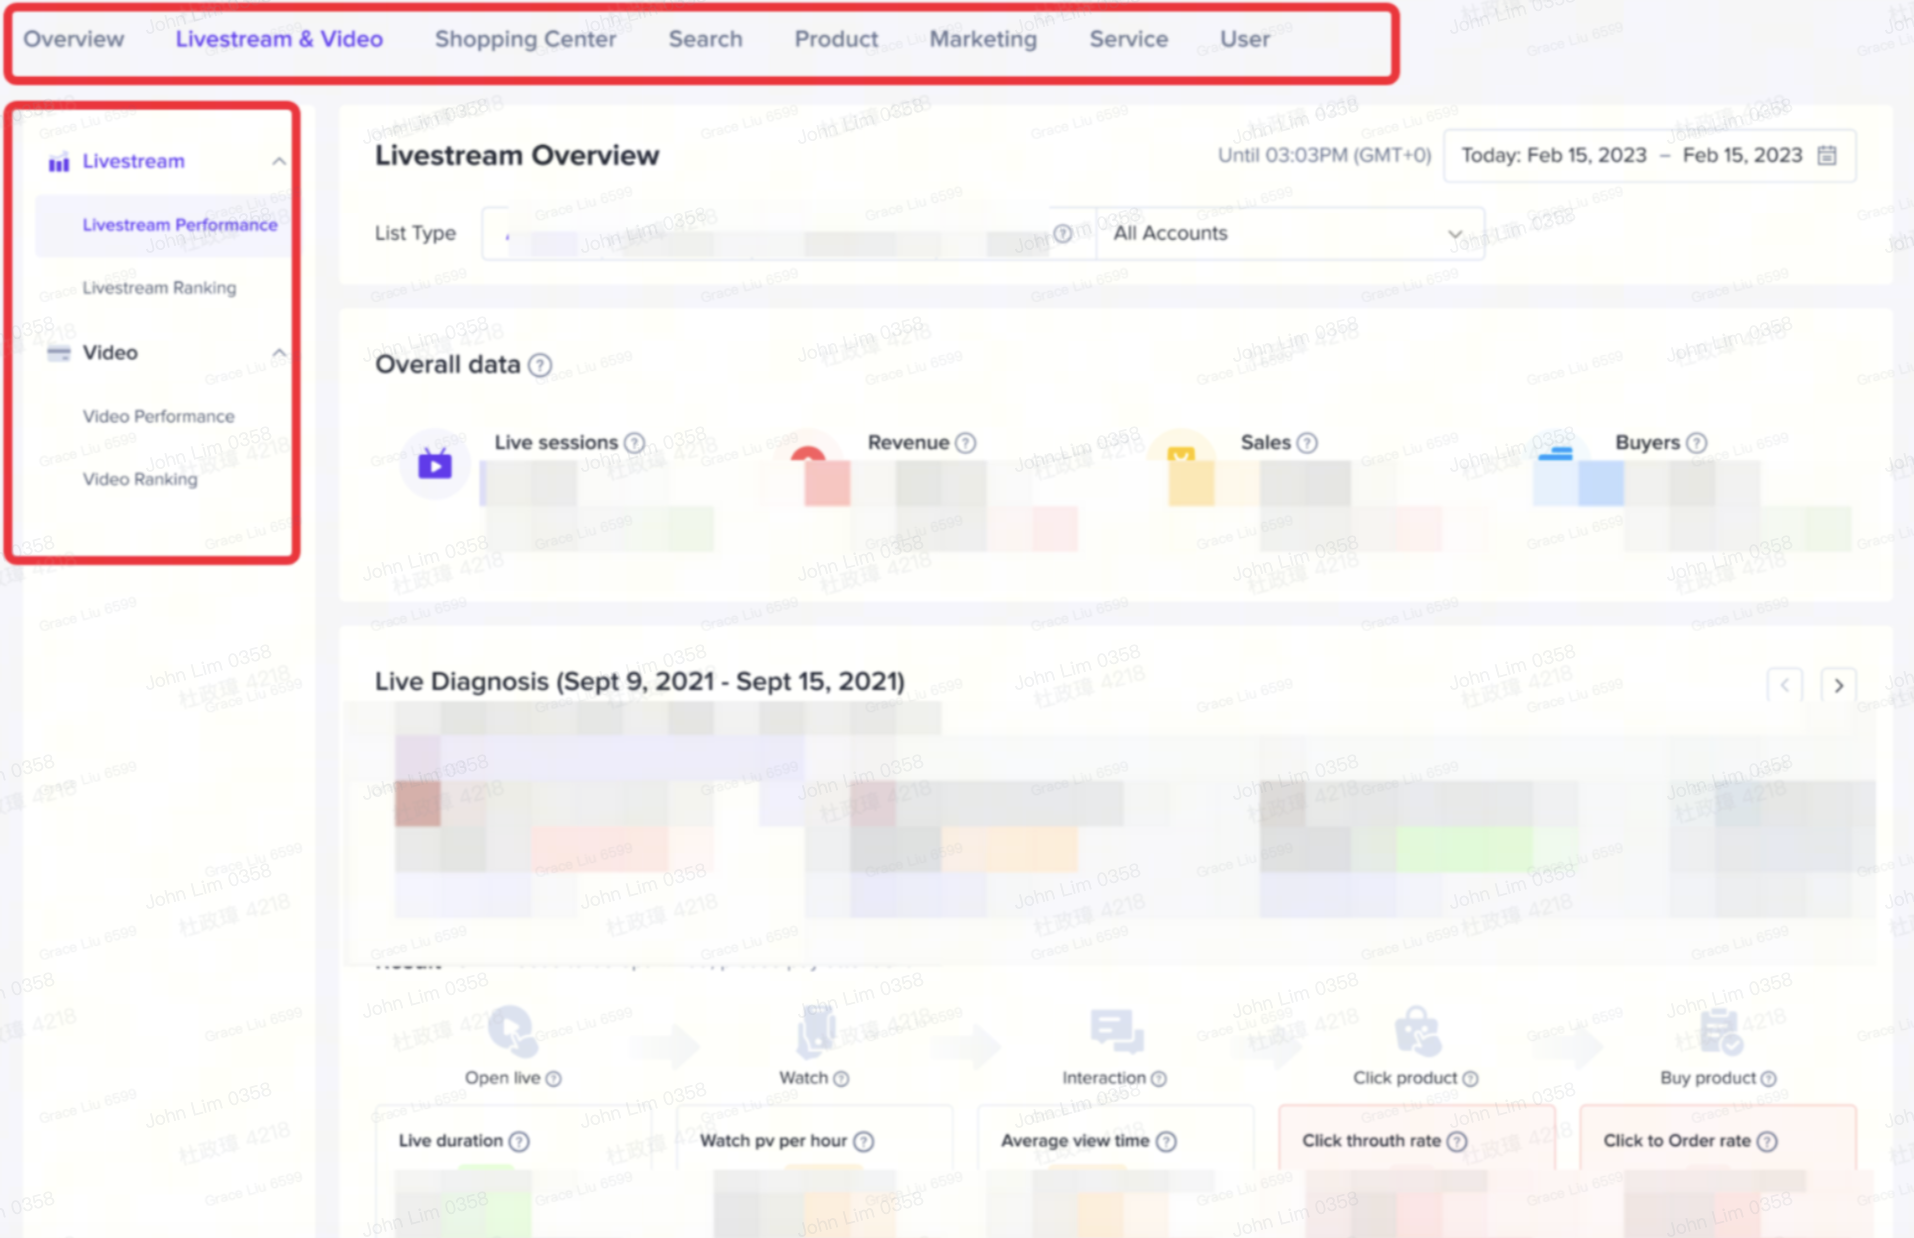Click the Buyers info question mark

(x=1696, y=443)
